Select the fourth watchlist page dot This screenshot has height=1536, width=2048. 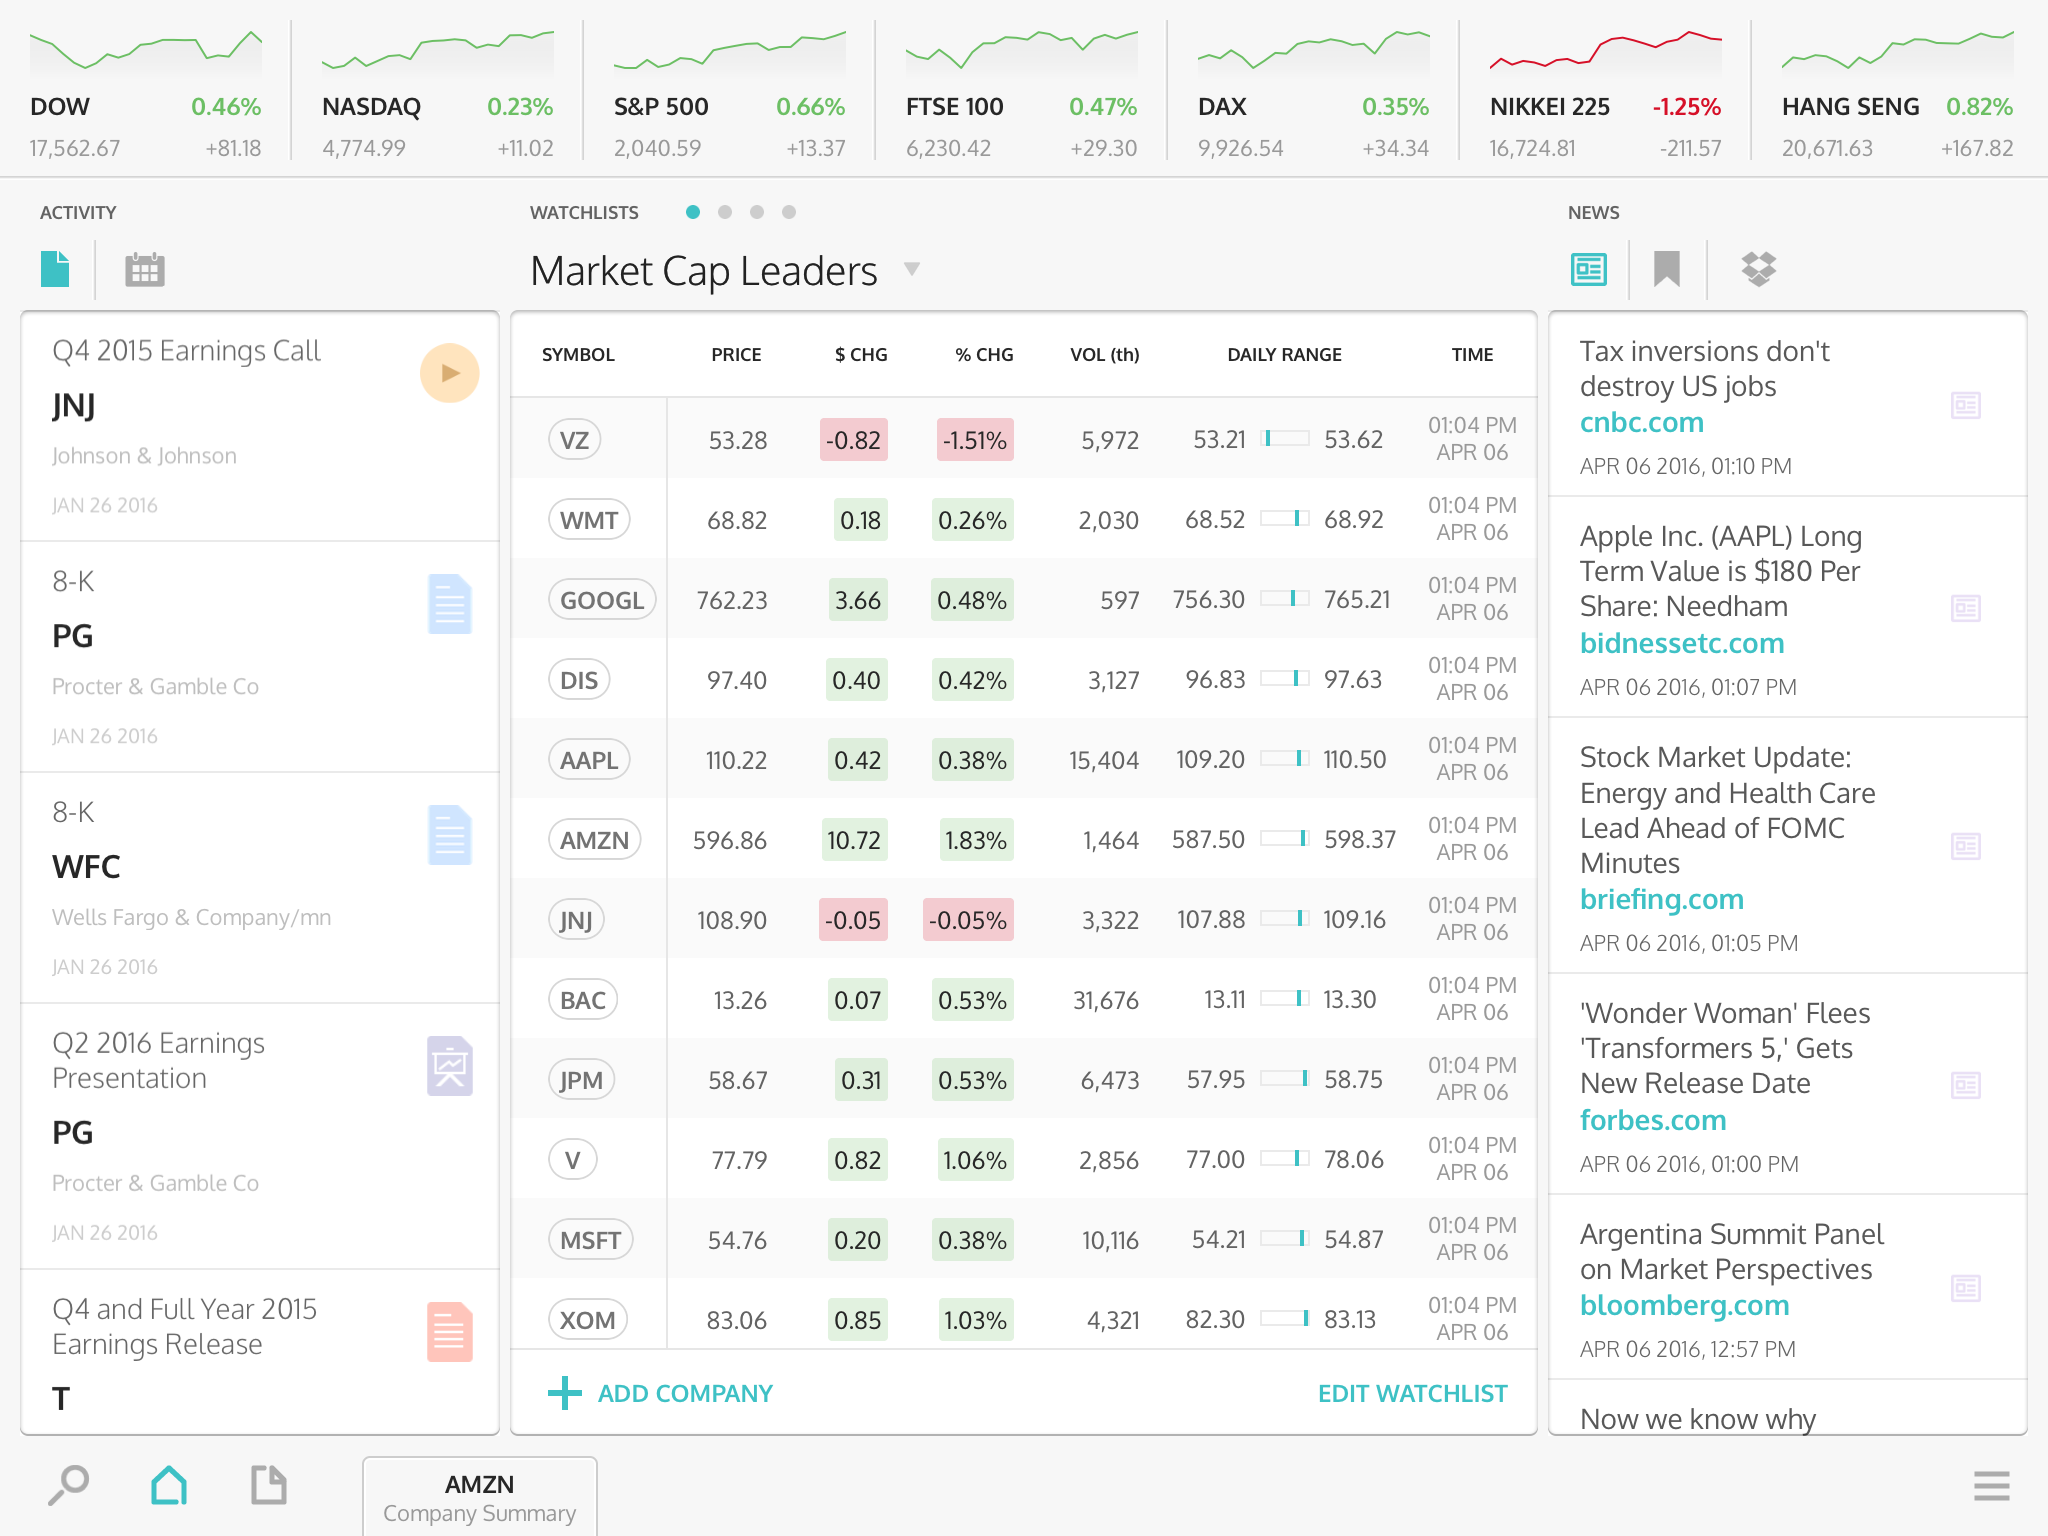(x=789, y=212)
